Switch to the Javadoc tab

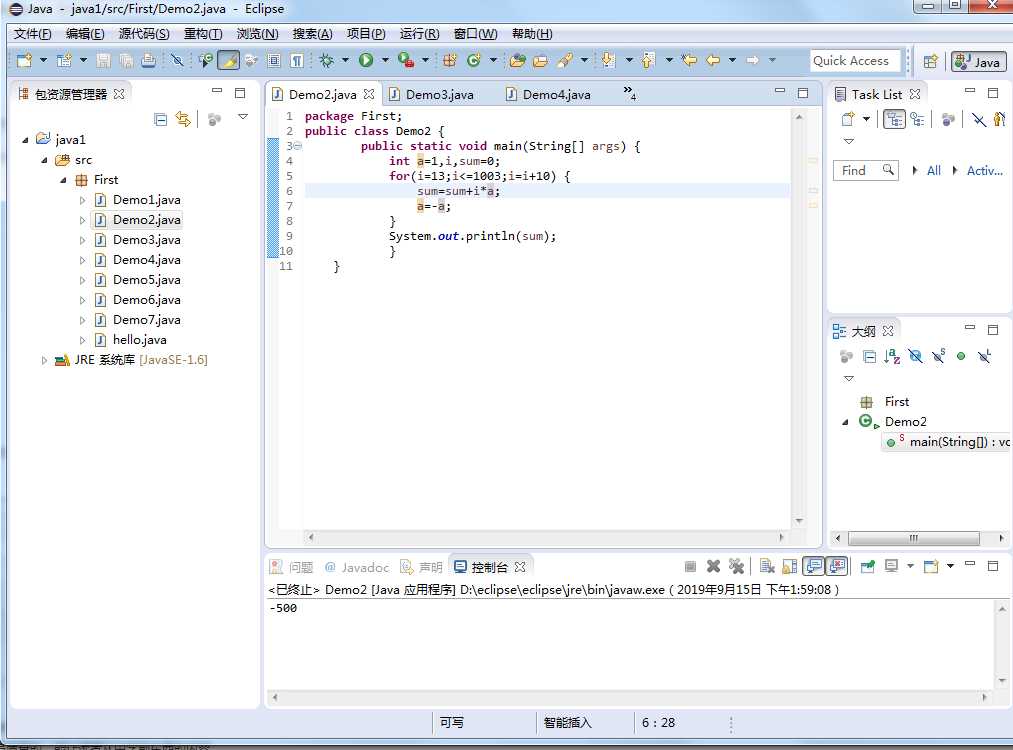(357, 567)
